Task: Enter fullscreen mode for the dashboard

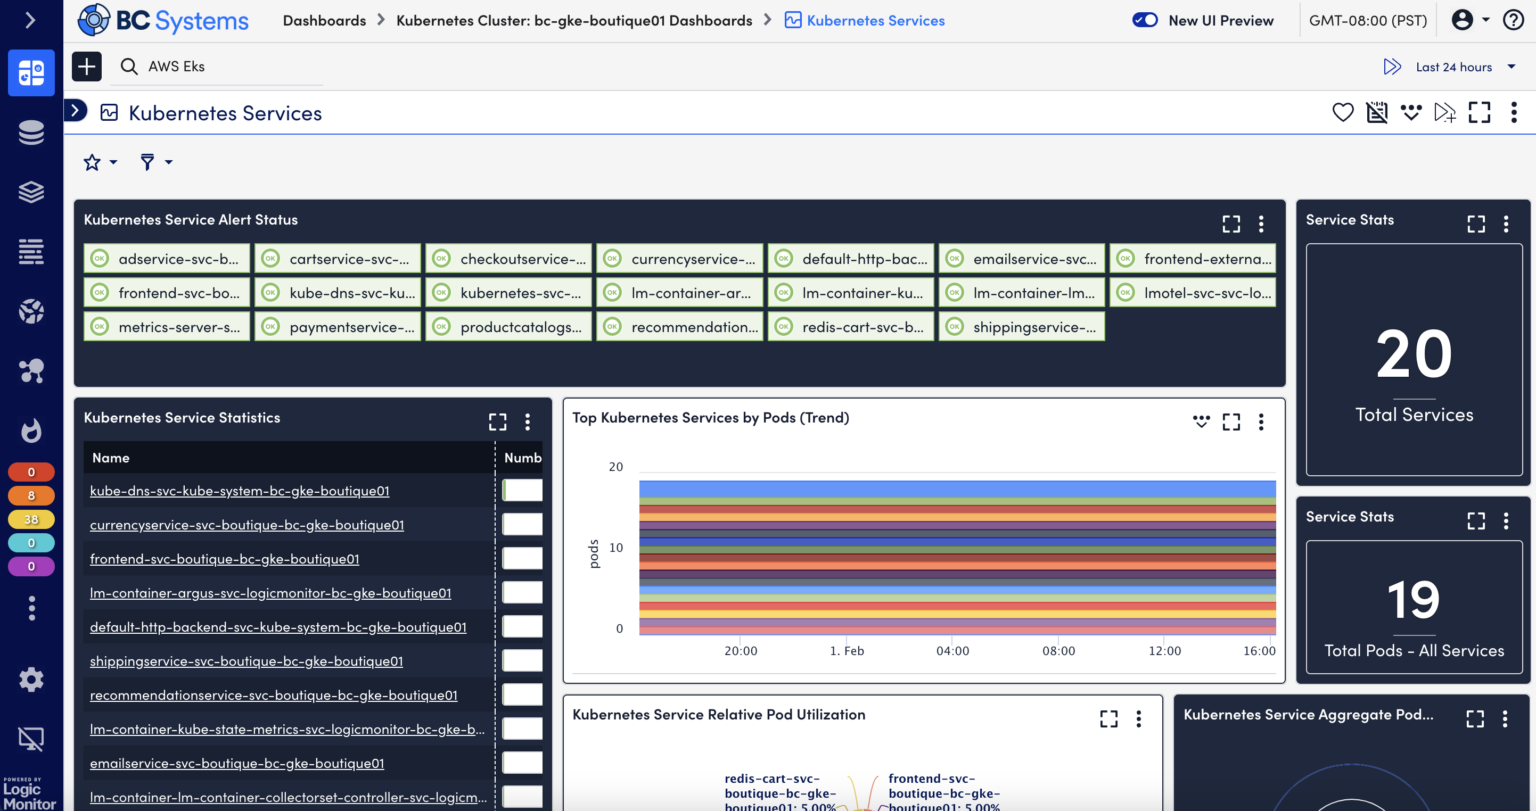Action: tap(1479, 112)
